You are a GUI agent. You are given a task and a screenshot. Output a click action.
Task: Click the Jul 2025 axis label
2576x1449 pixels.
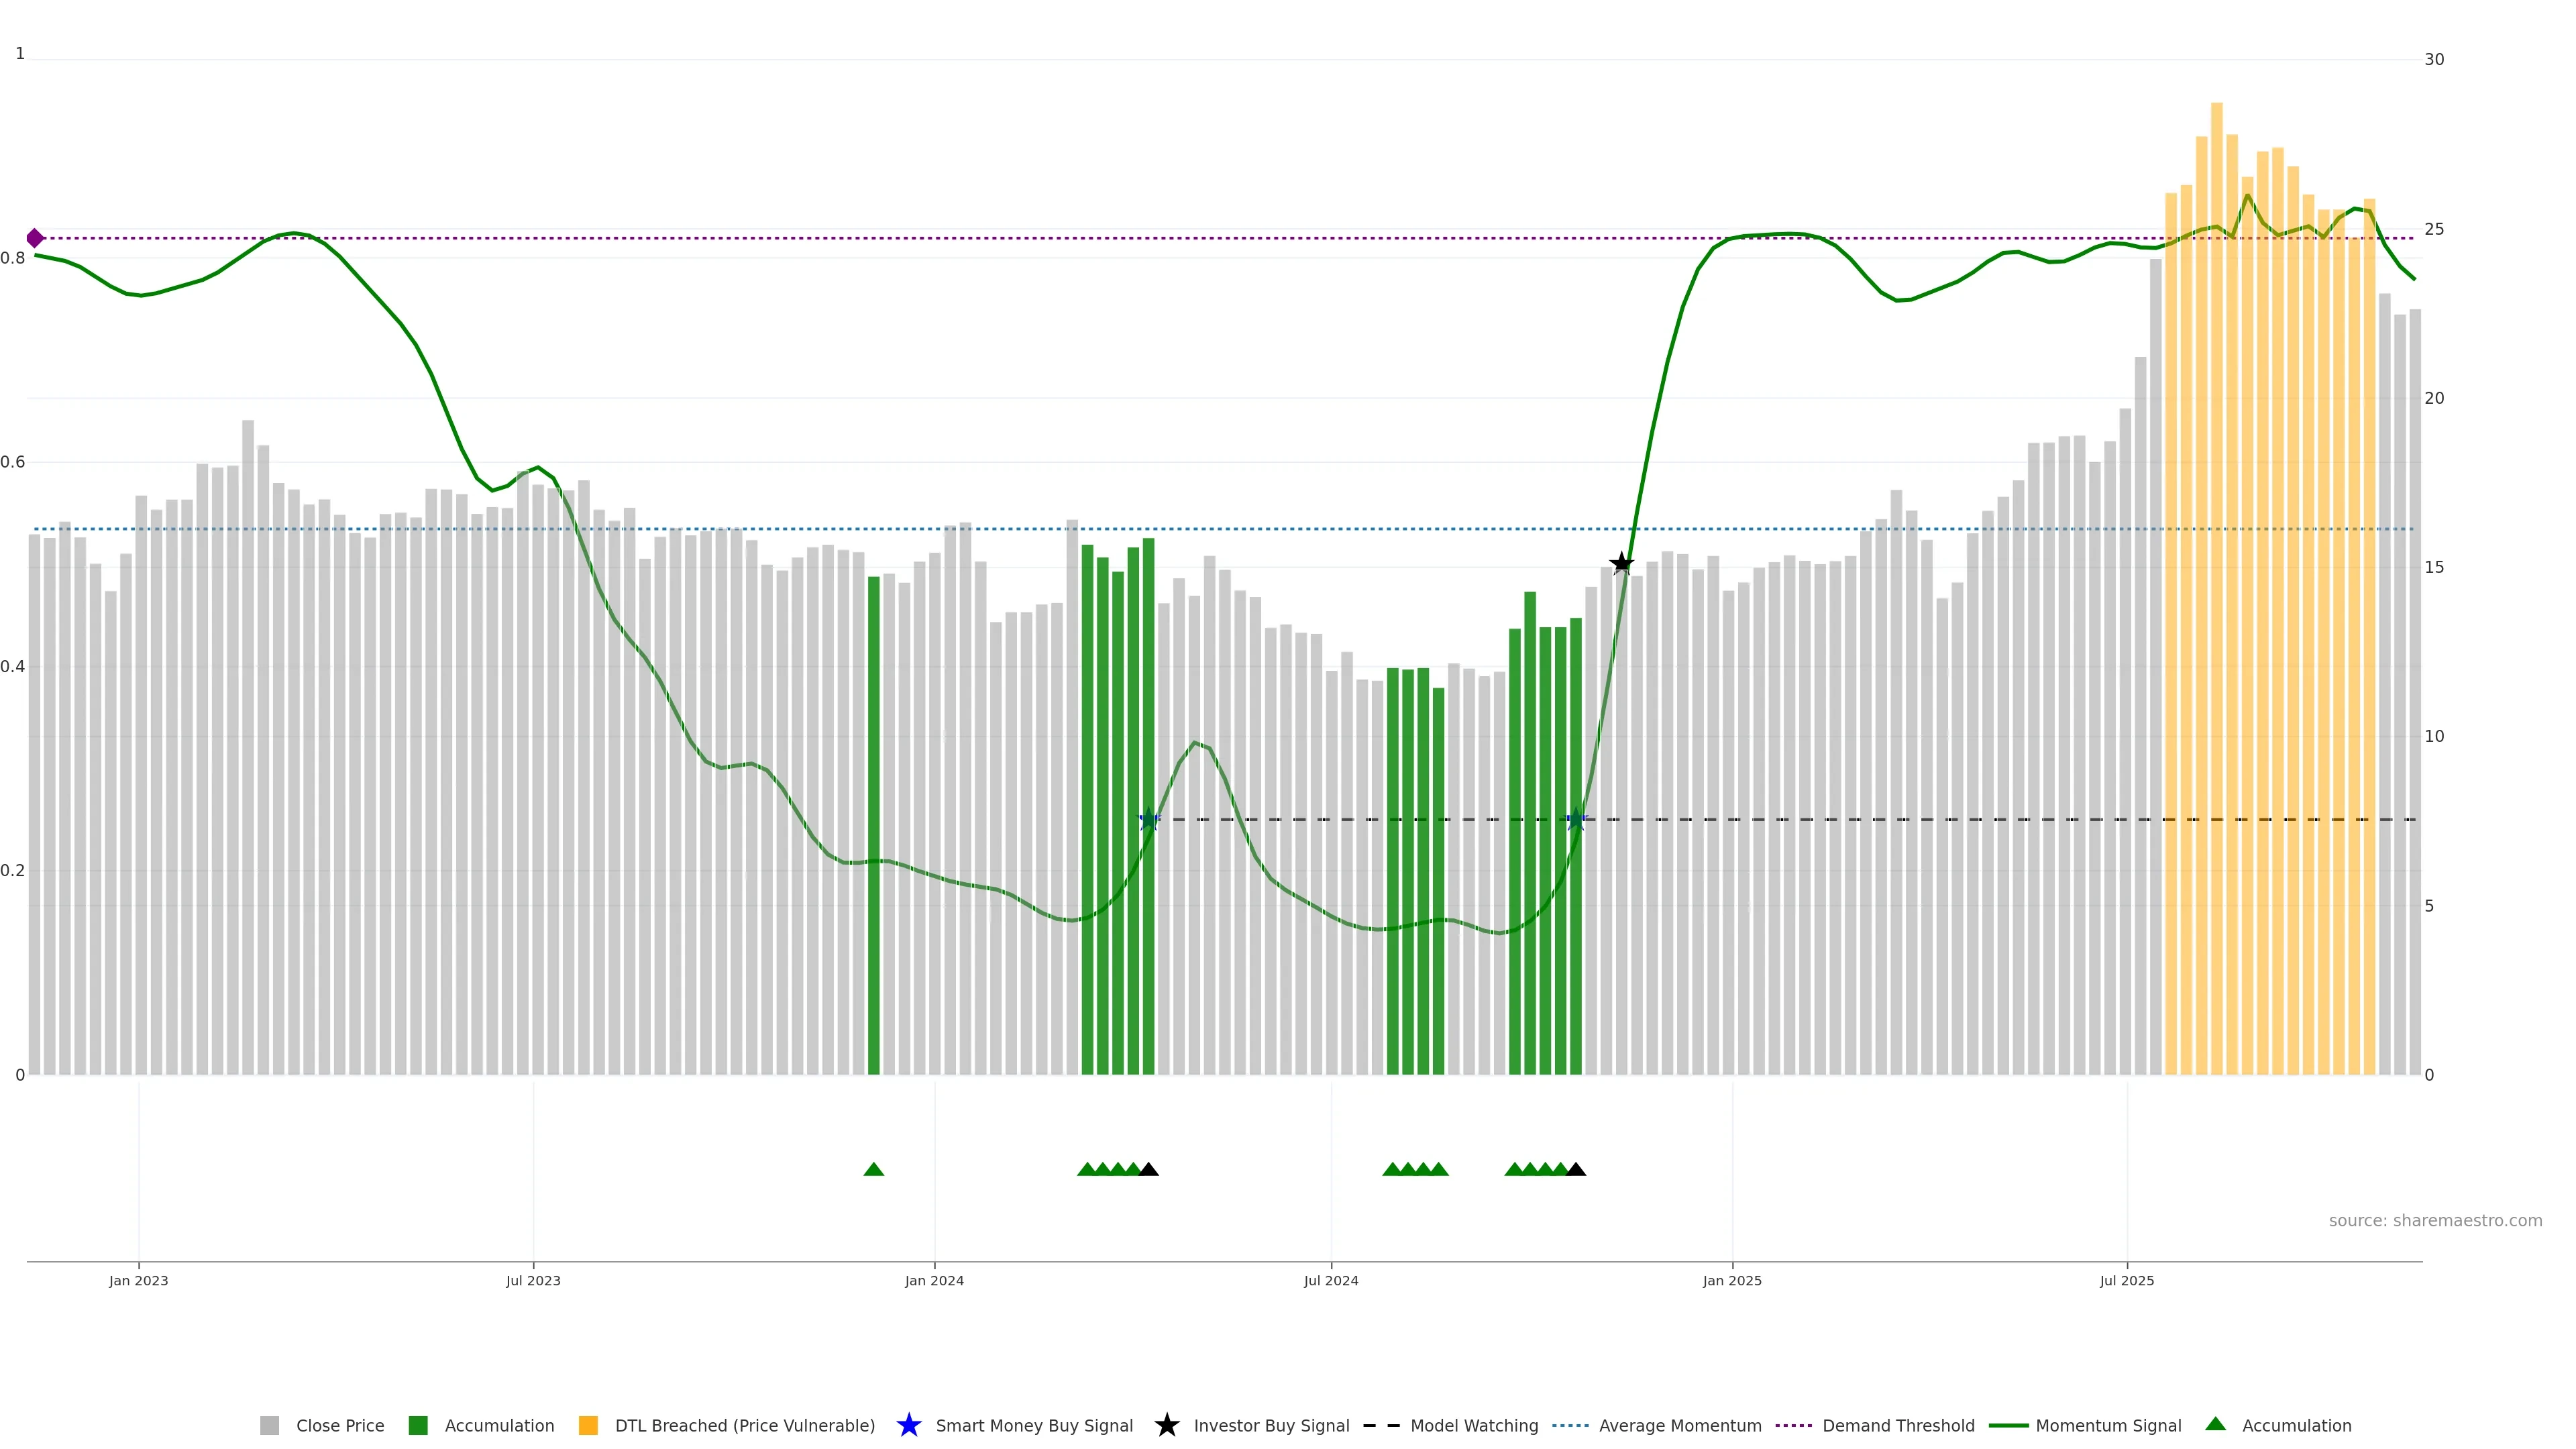point(2126,1280)
